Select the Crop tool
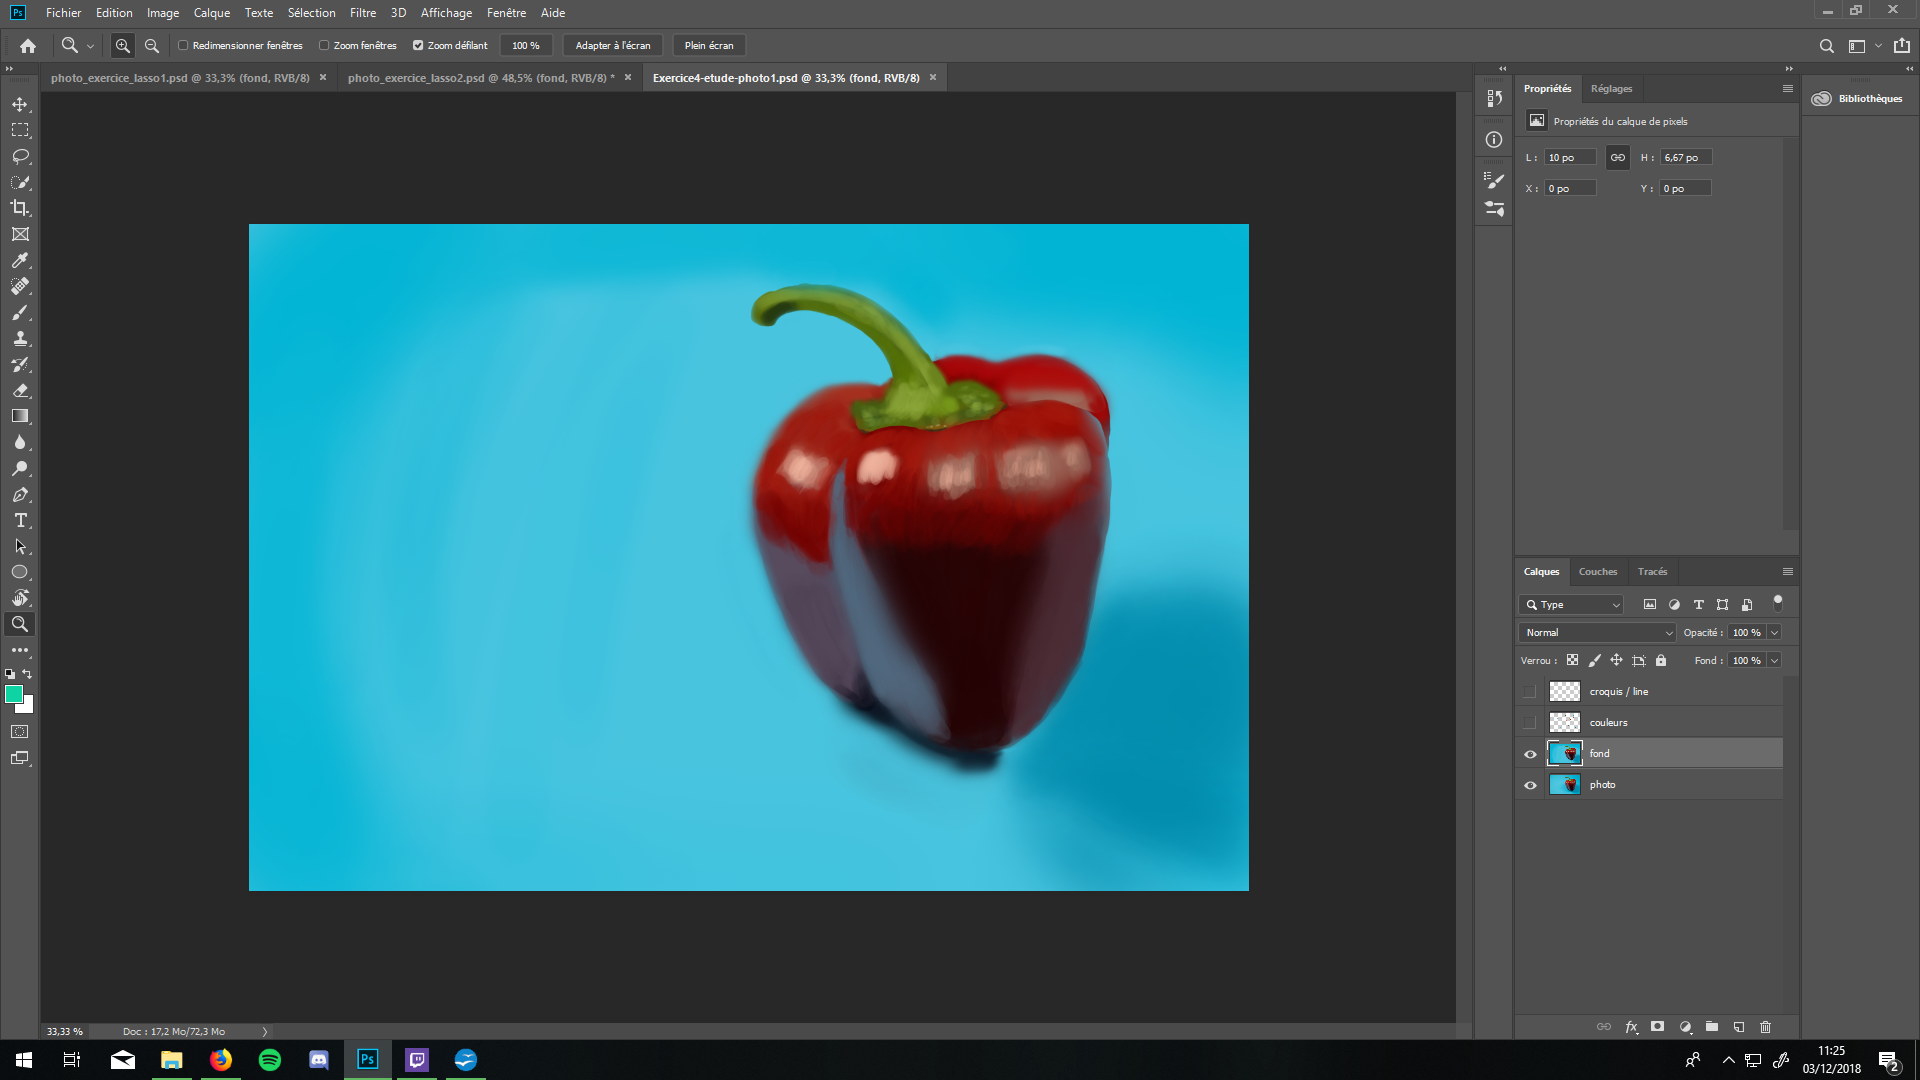This screenshot has height=1080, width=1920. [20, 208]
